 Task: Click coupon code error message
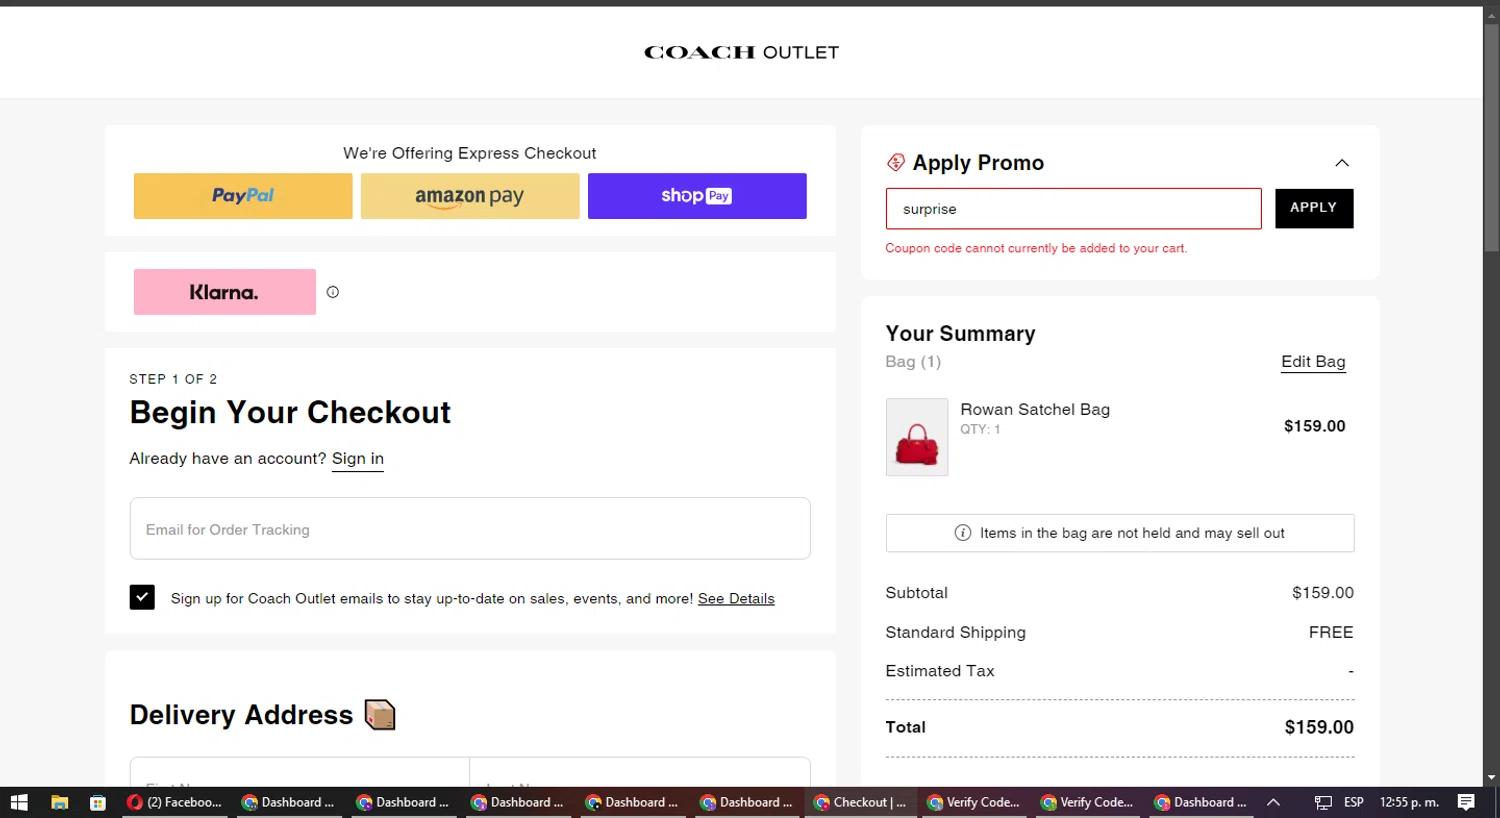tap(1036, 248)
